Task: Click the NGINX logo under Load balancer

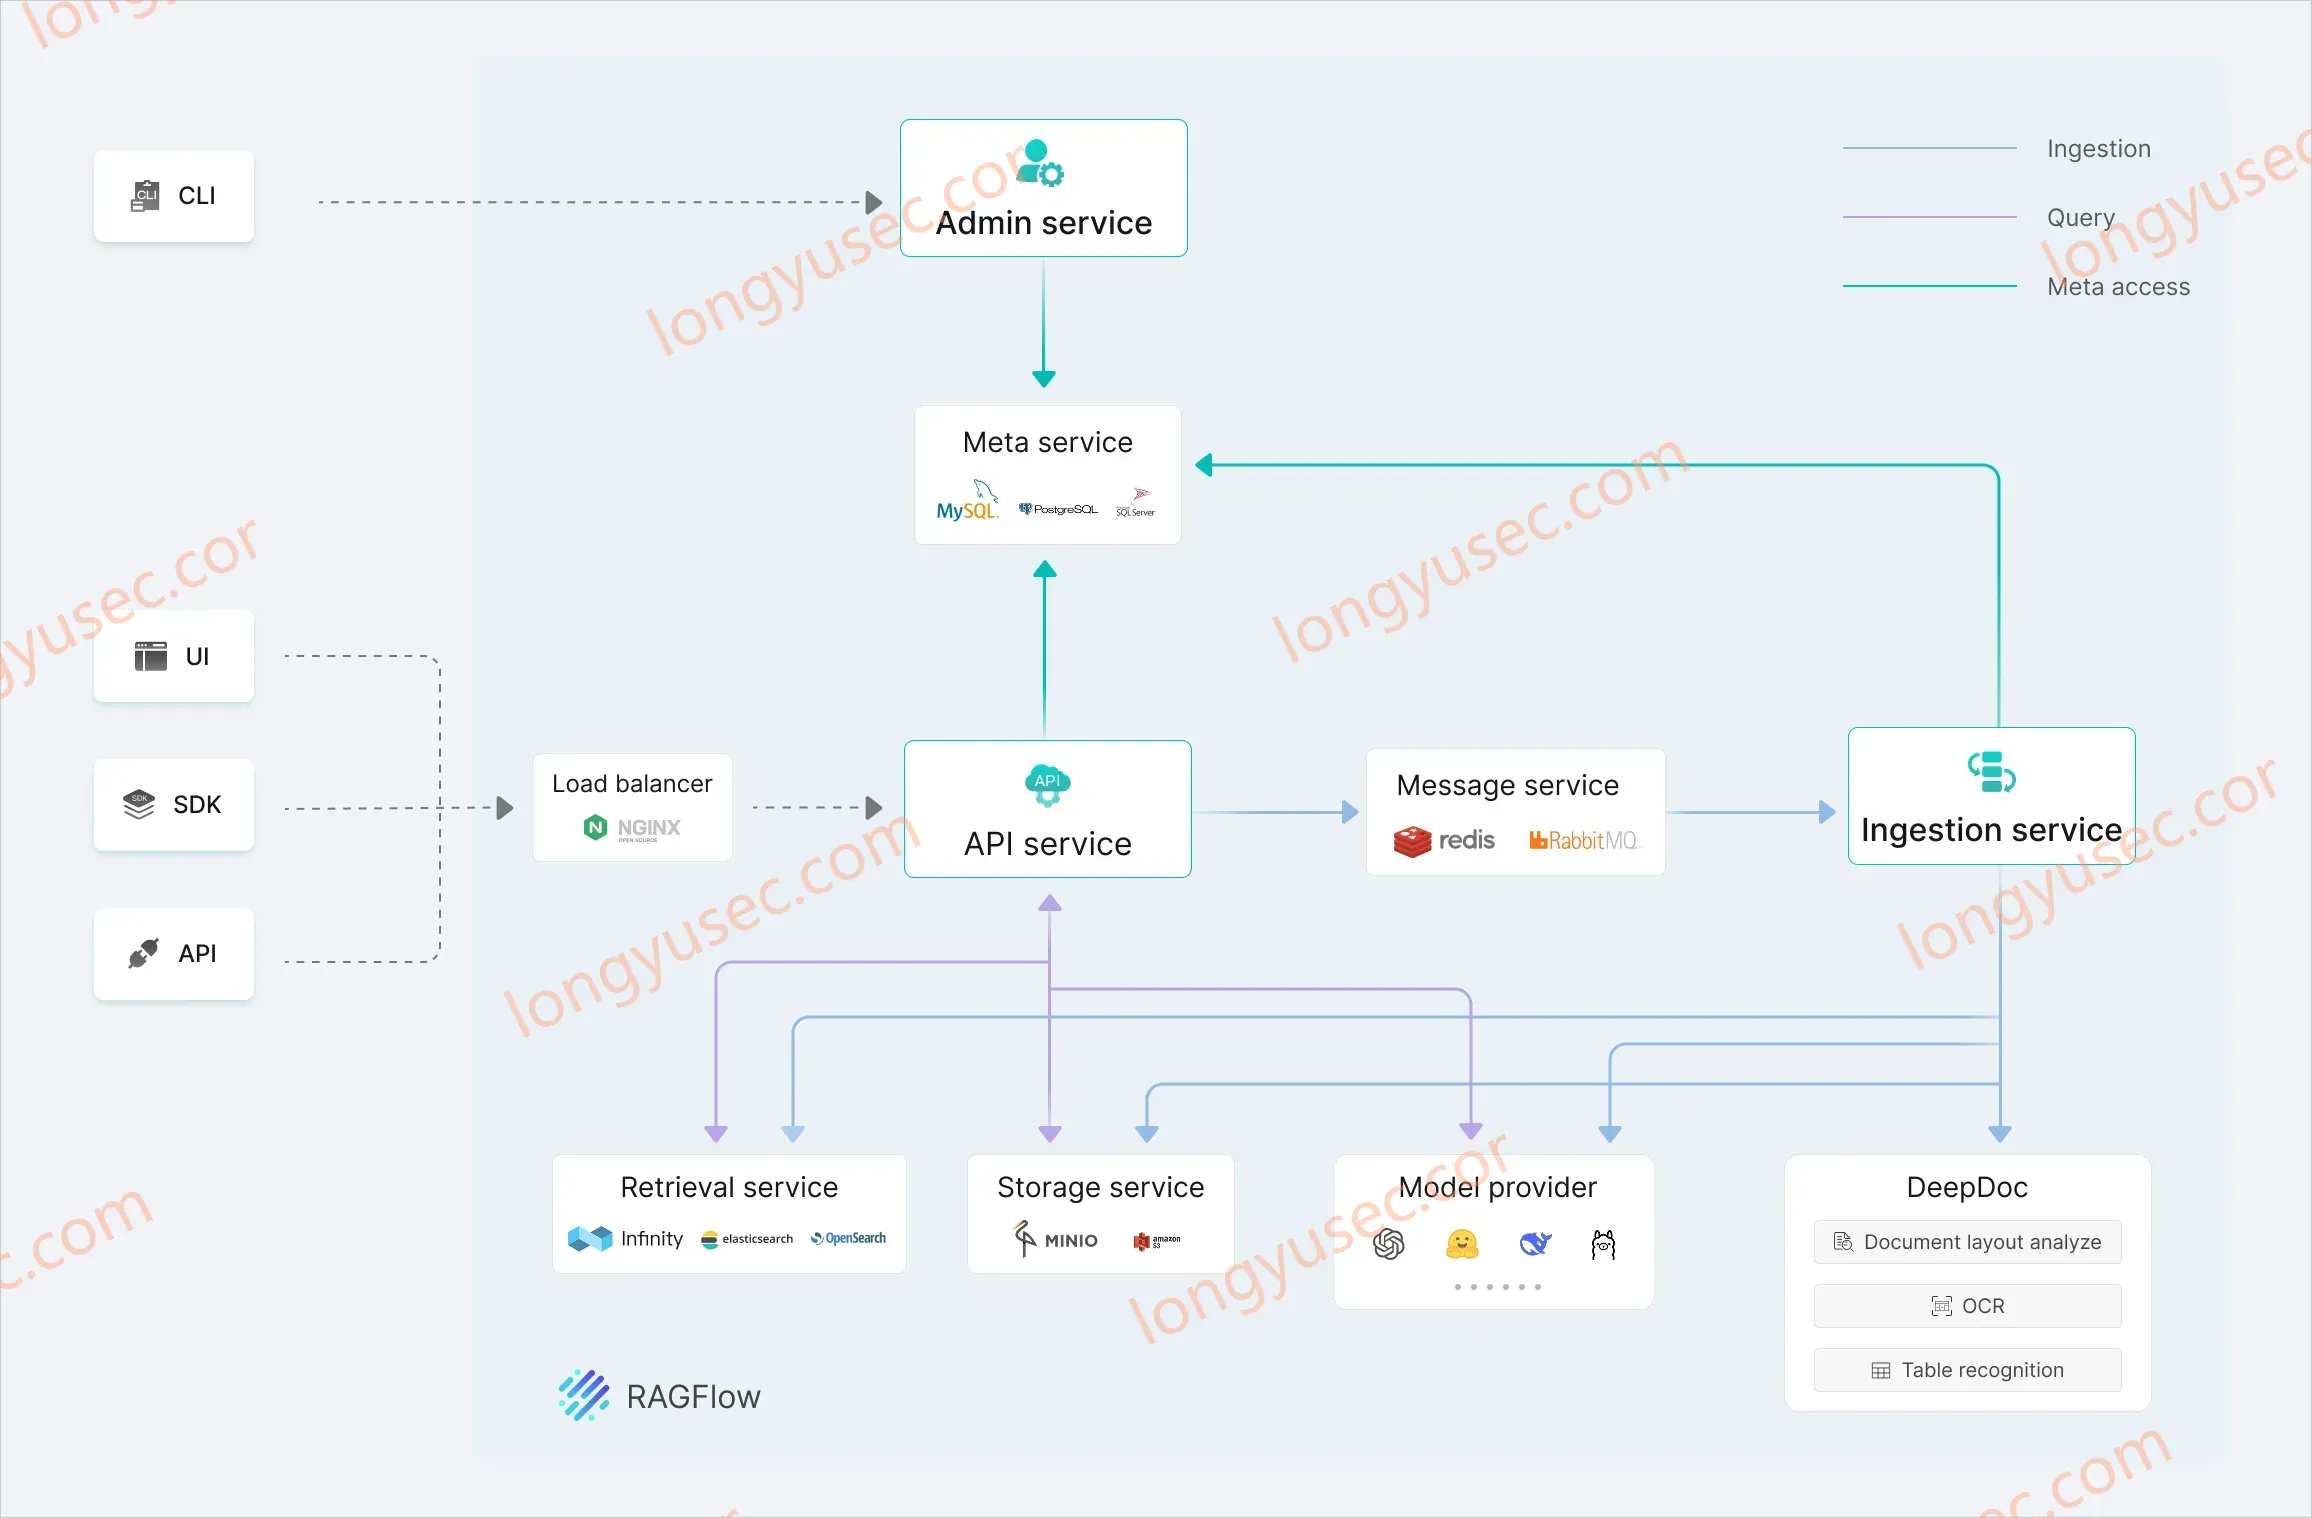Action: 632,828
